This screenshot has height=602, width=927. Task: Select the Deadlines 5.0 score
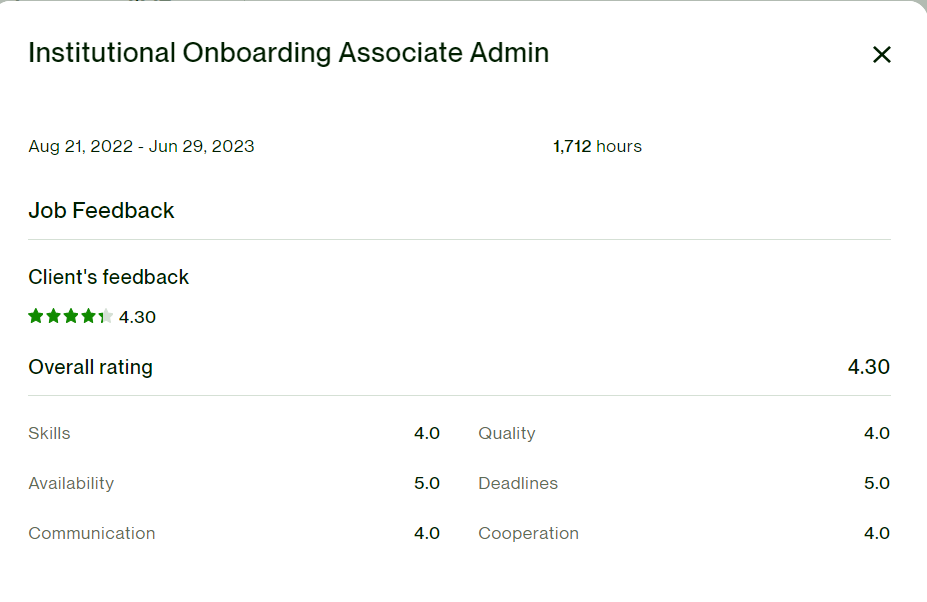click(876, 484)
